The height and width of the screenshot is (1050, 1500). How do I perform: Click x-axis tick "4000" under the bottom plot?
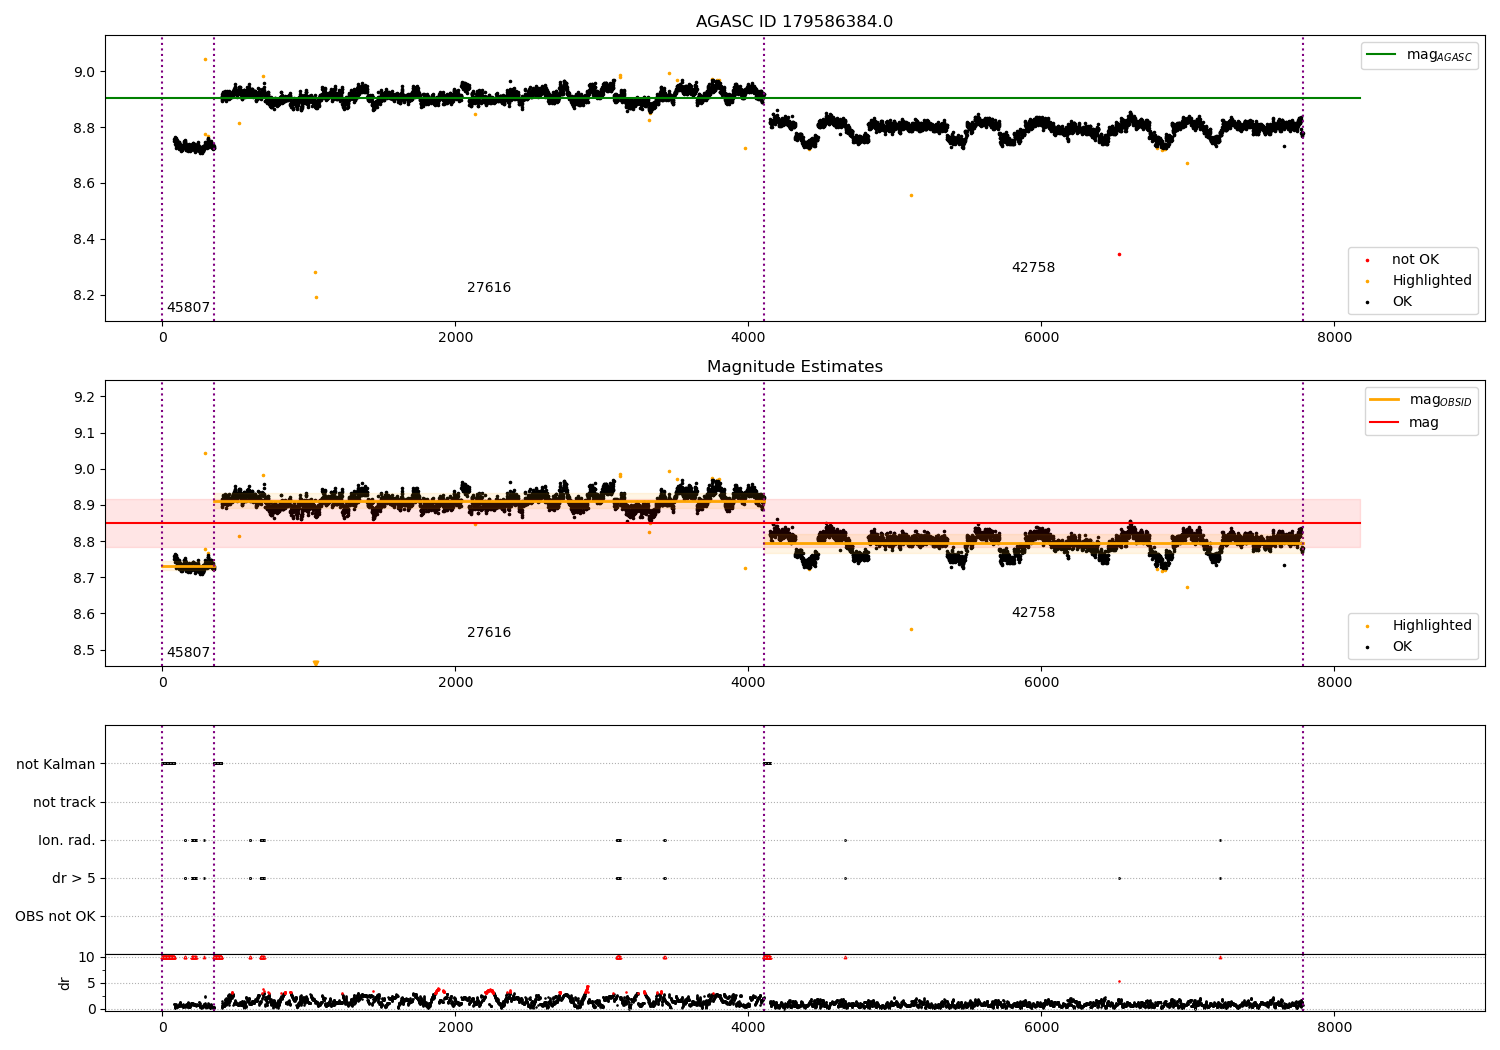(748, 1027)
